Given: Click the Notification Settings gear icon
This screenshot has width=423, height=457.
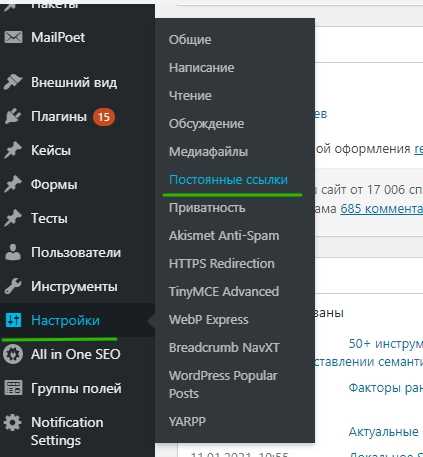Looking at the screenshot, I should coord(13,423).
